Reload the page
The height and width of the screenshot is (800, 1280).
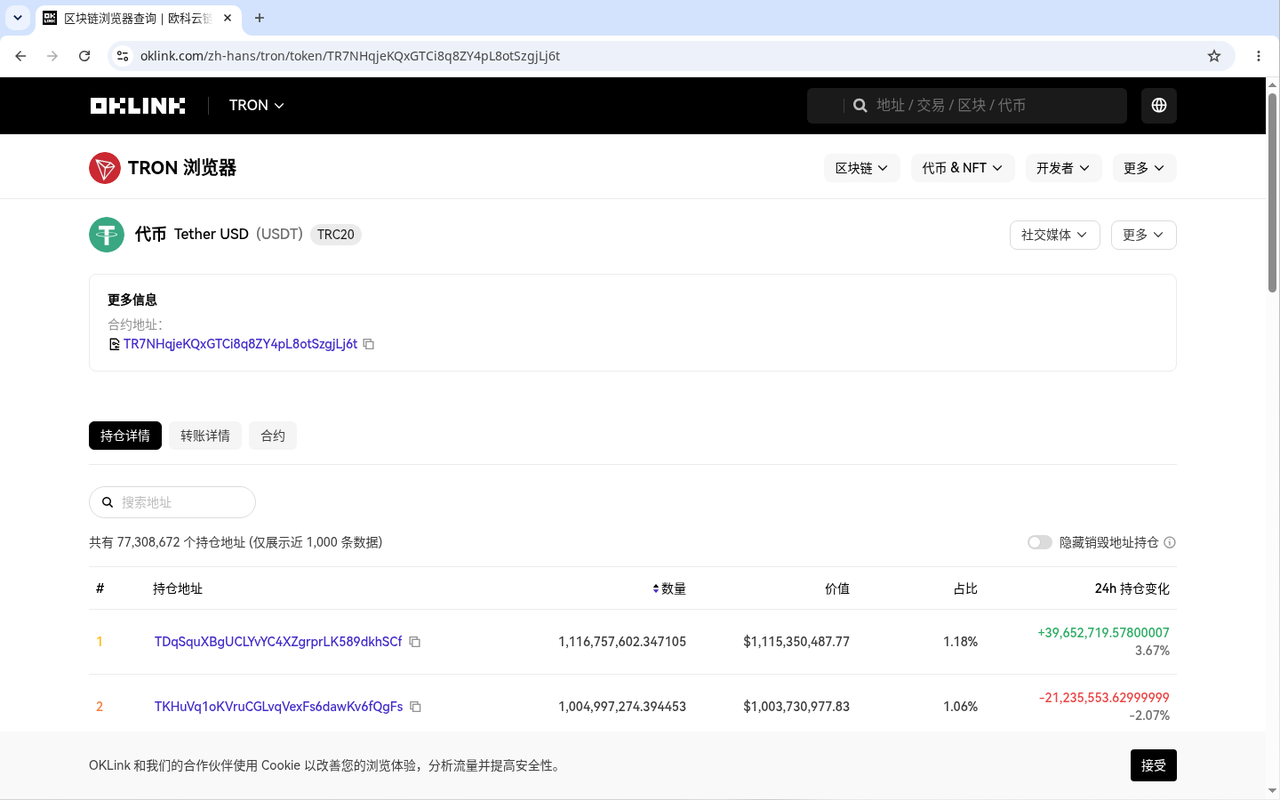[85, 56]
